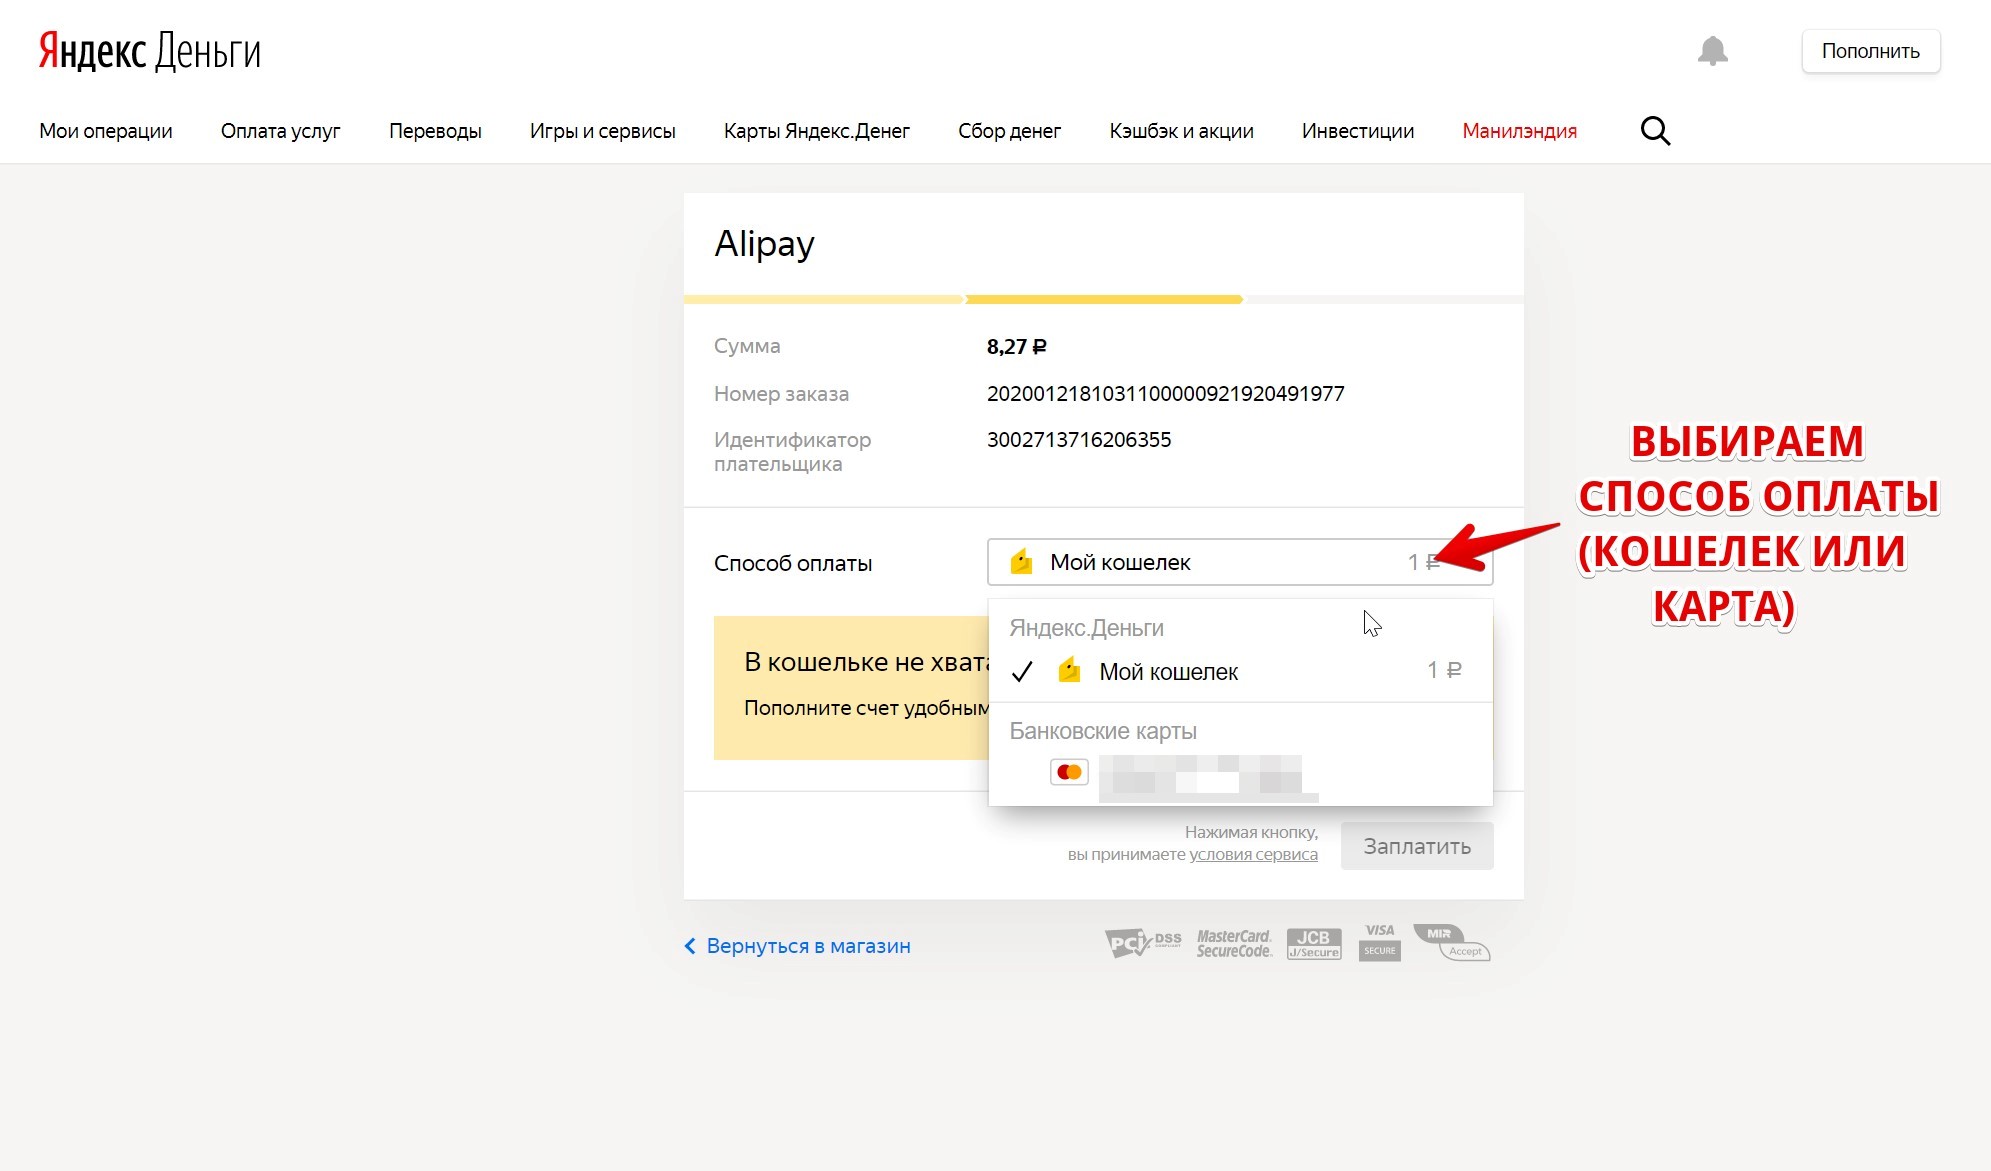The height and width of the screenshot is (1171, 1991).
Task: Click the Банковские карты group label
Action: [1103, 731]
